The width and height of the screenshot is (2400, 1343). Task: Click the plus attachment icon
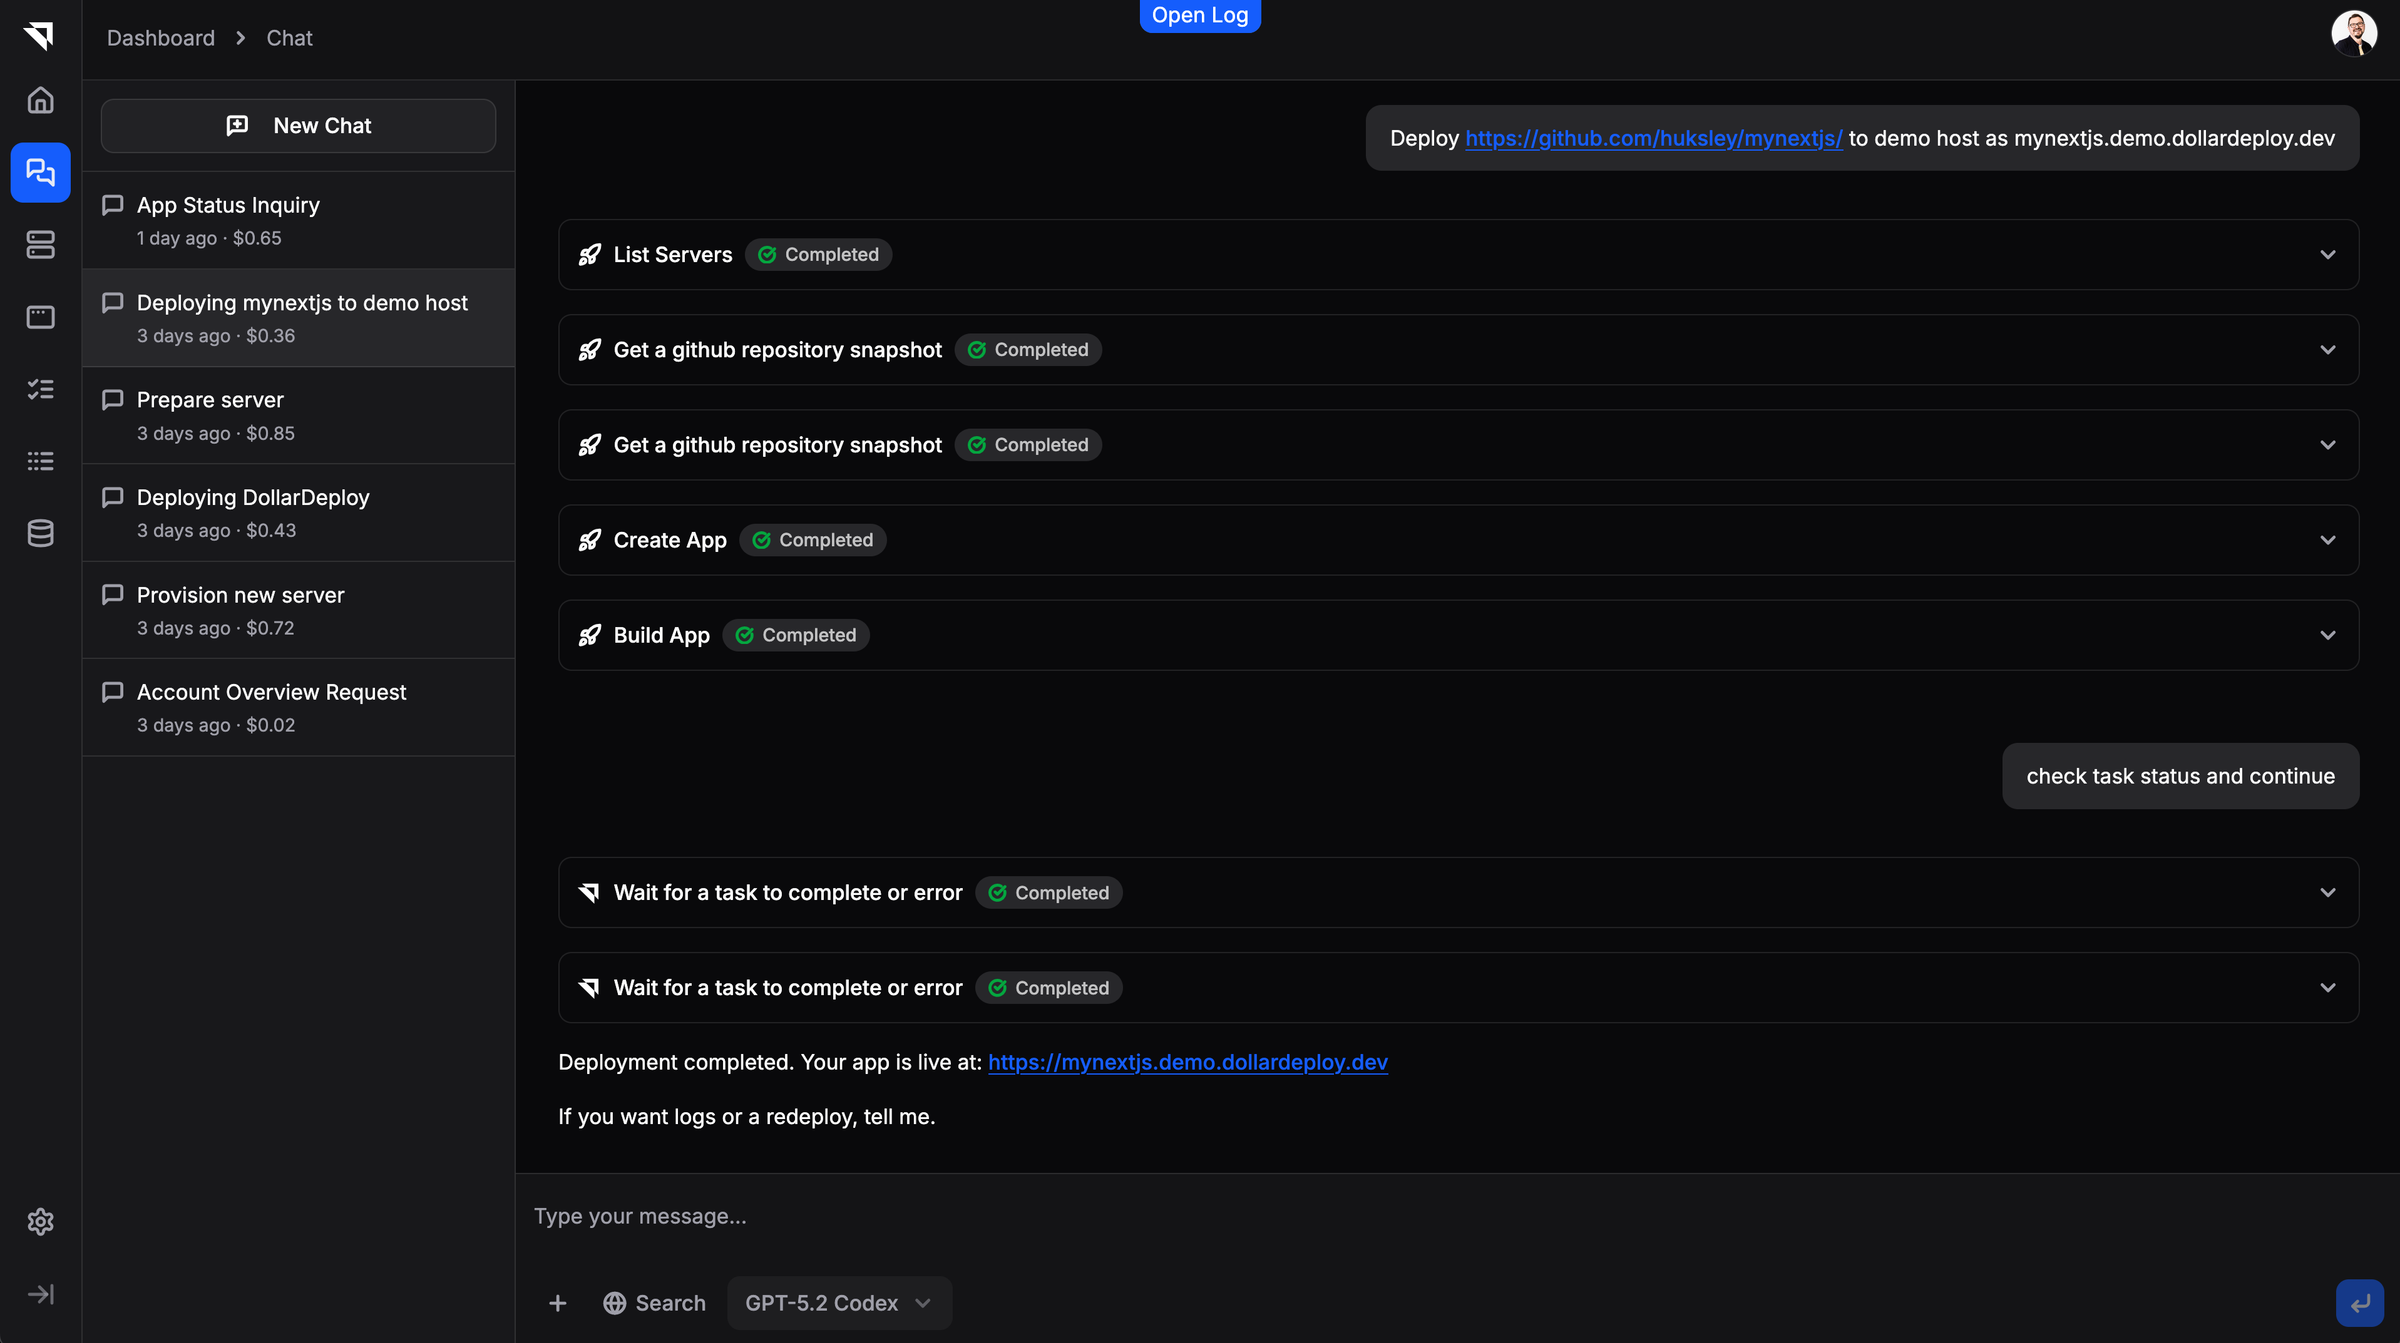[558, 1303]
